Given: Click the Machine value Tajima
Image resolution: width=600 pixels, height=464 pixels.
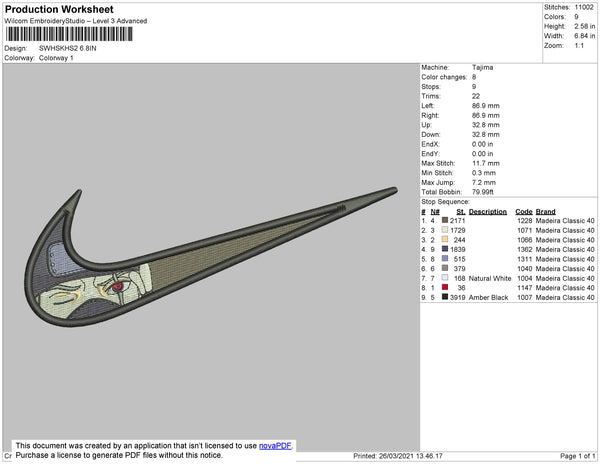Looking at the screenshot, I should tap(483, 67).
